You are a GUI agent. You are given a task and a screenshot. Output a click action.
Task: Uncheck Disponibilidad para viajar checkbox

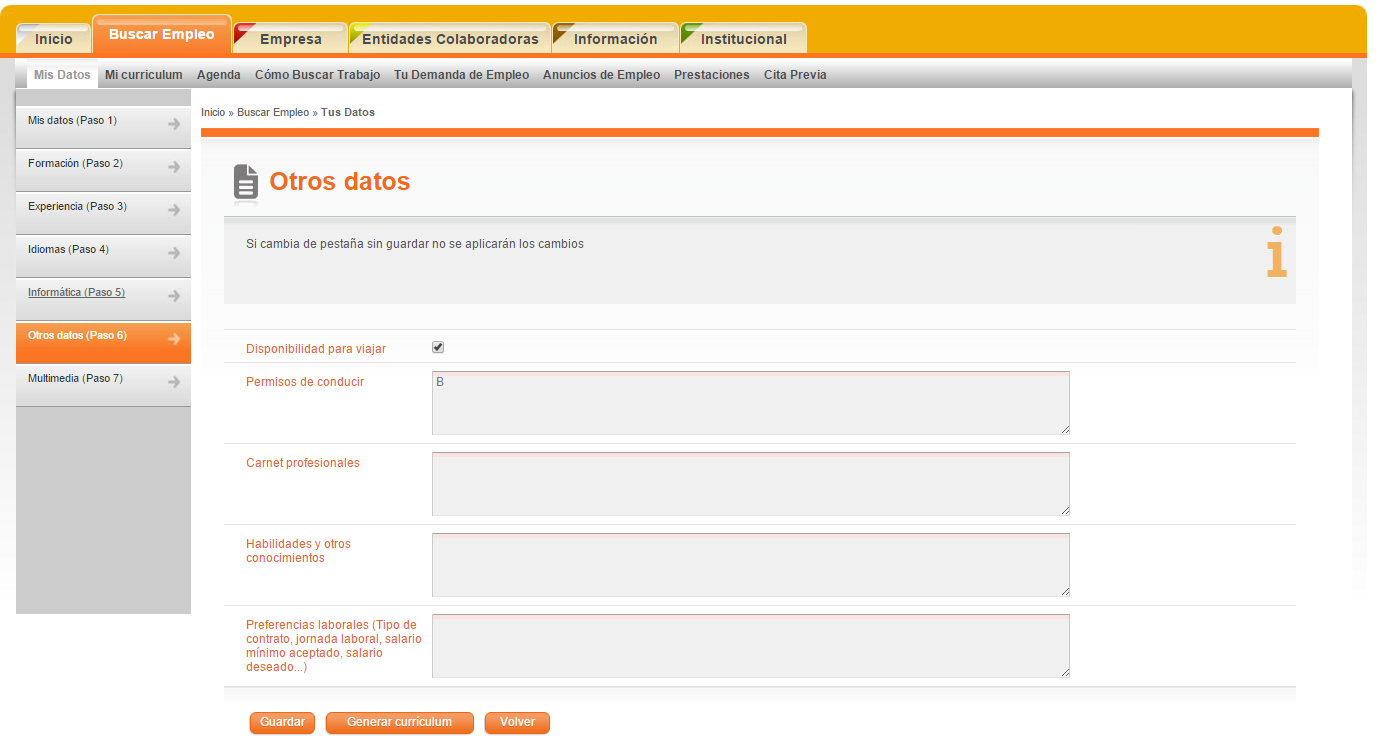pyautogui.click(x=438, y=347)
